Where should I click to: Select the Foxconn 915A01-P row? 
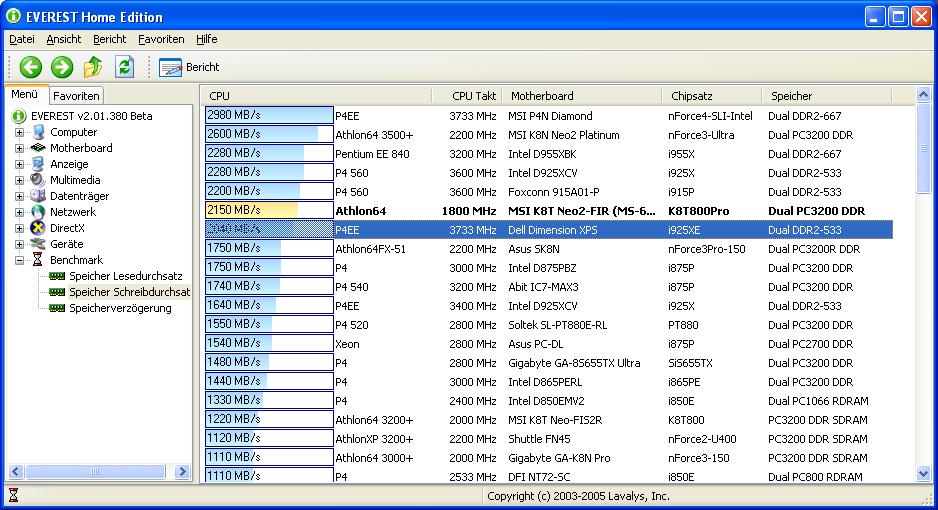548,192
